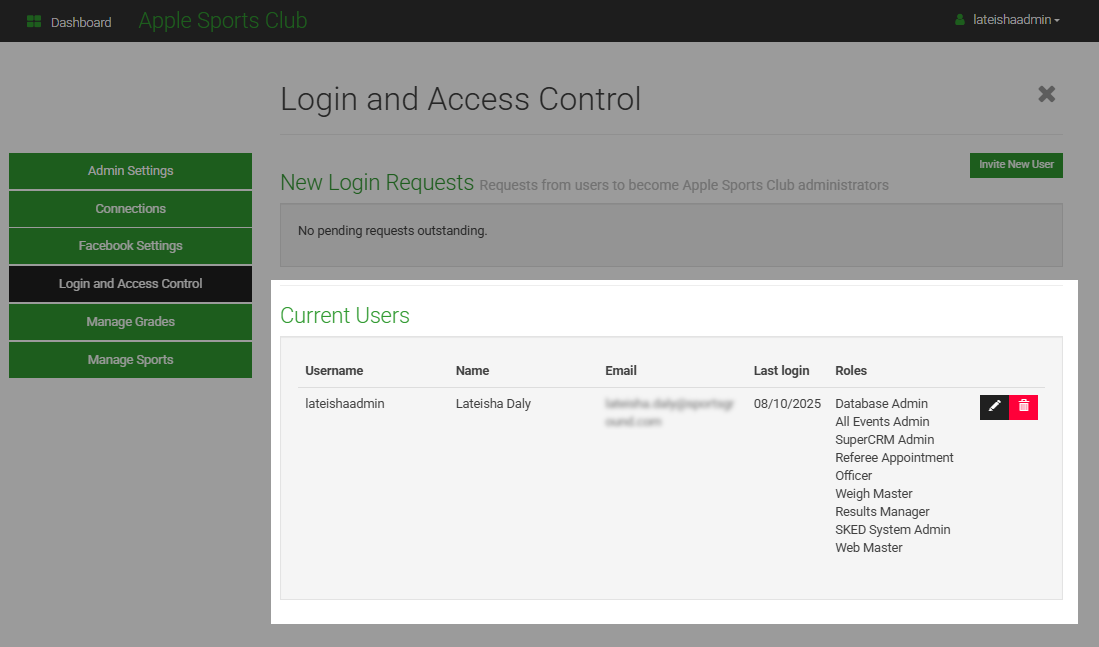Open Facebook Settings in the sidebar

coord(130,246)
